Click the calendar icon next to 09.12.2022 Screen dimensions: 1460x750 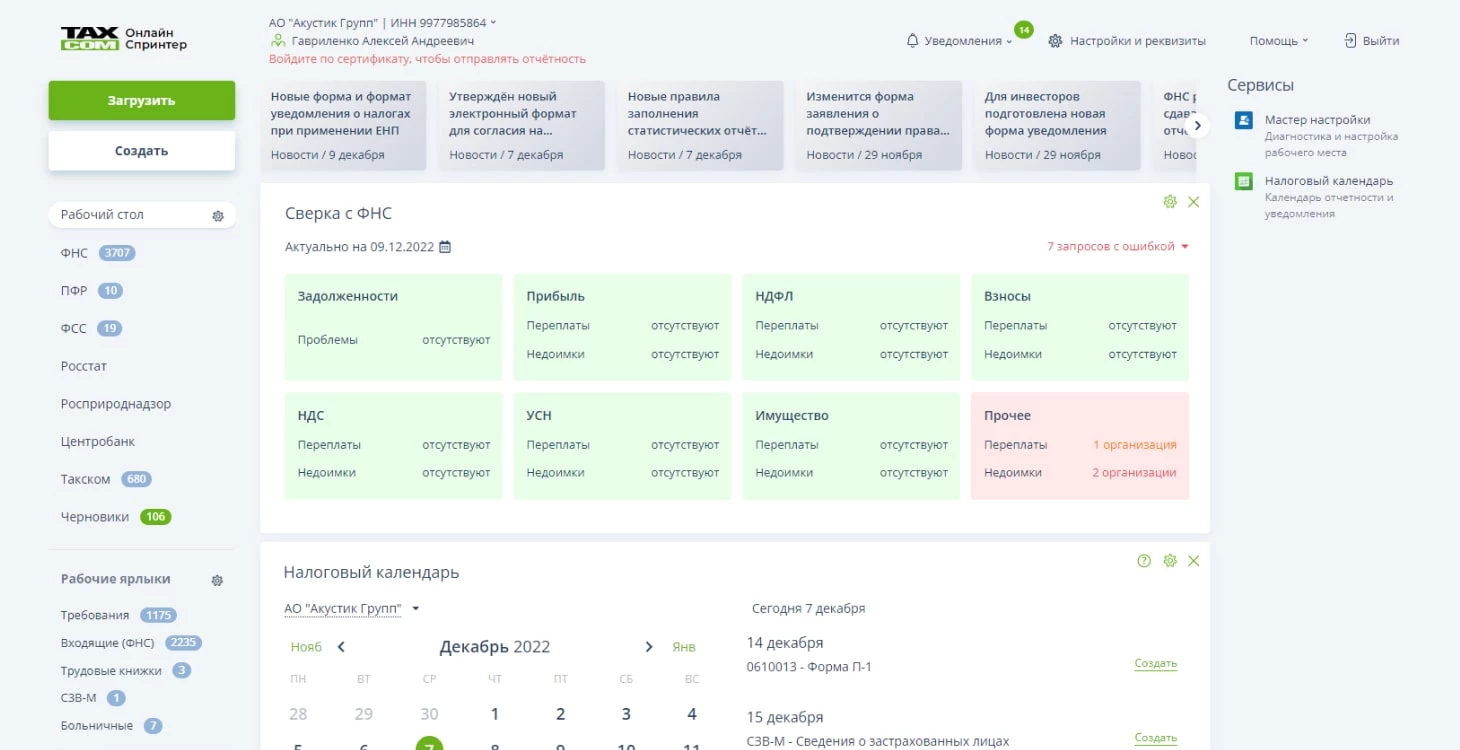445,247
